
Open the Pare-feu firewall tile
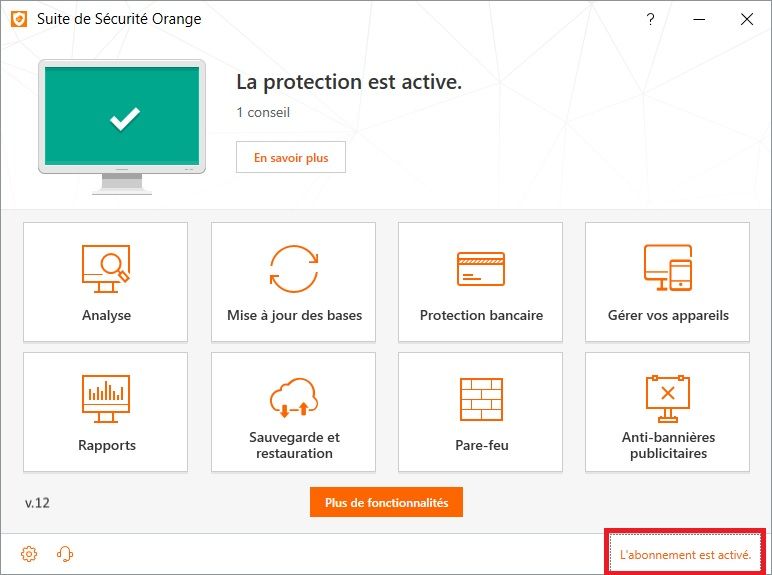click(x=481, y=412)
